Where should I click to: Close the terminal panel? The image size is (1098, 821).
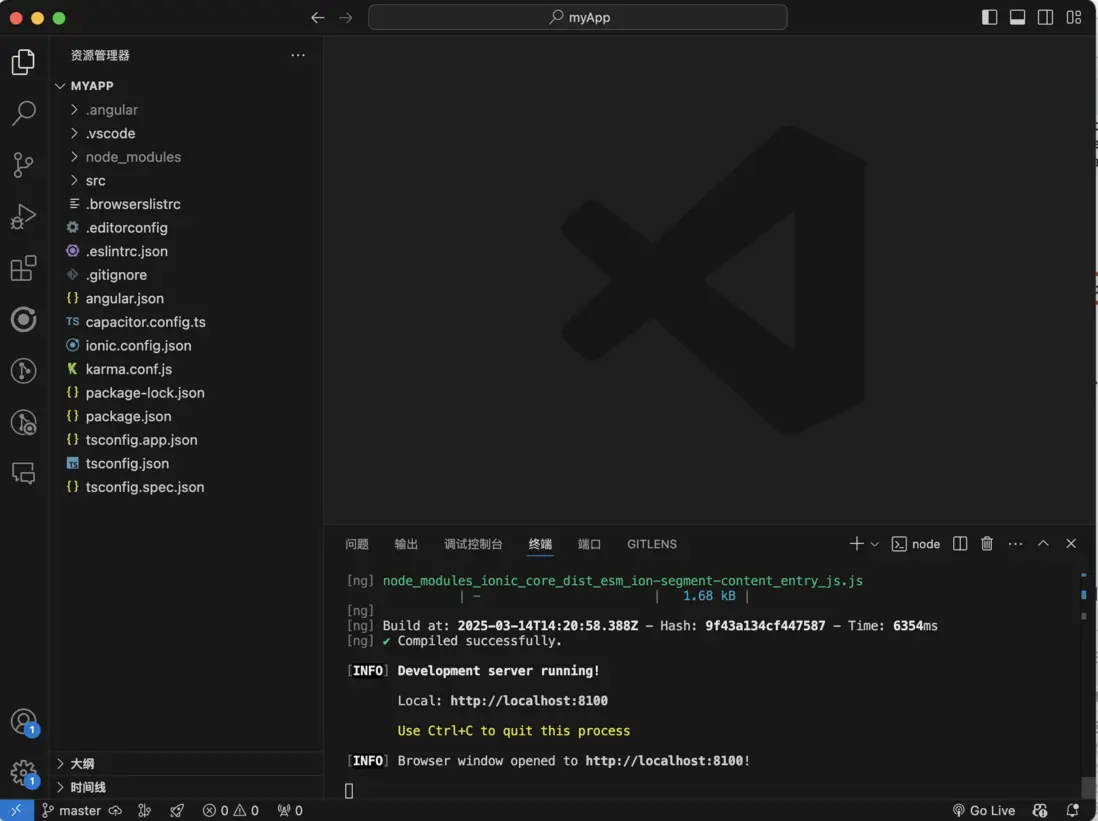(x=1071, y=544)
